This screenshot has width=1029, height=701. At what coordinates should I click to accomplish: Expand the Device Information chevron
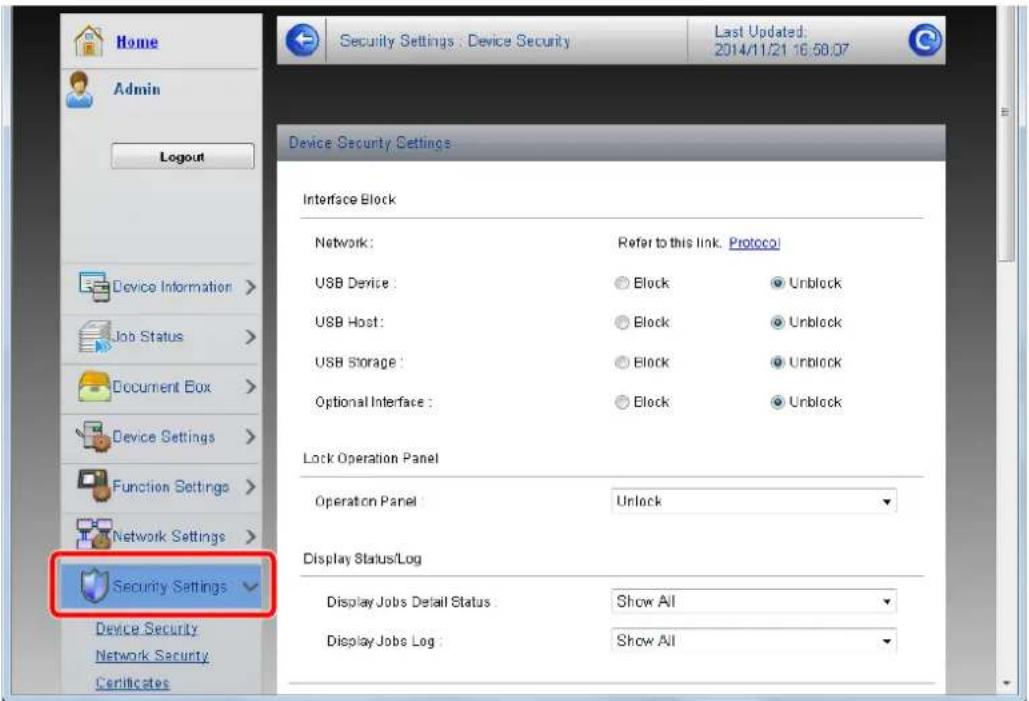[x=250, y=287]
